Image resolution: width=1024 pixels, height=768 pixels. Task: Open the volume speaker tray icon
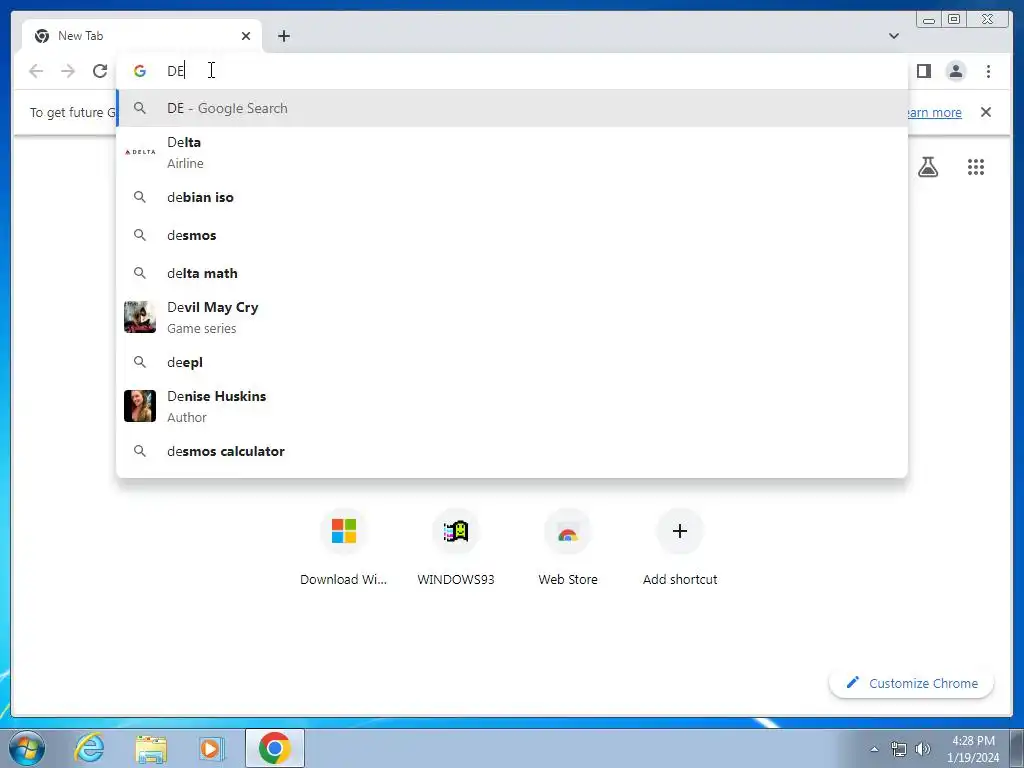[922, 749]
